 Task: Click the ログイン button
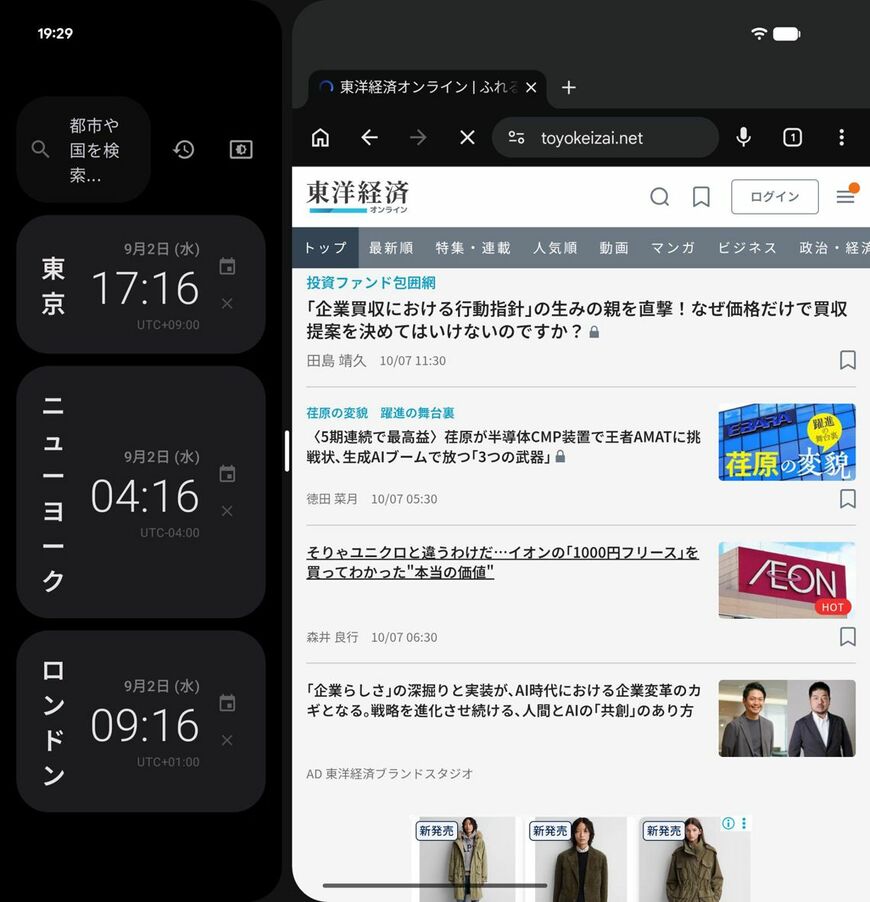pyautogui.click(x=774, y=197)
